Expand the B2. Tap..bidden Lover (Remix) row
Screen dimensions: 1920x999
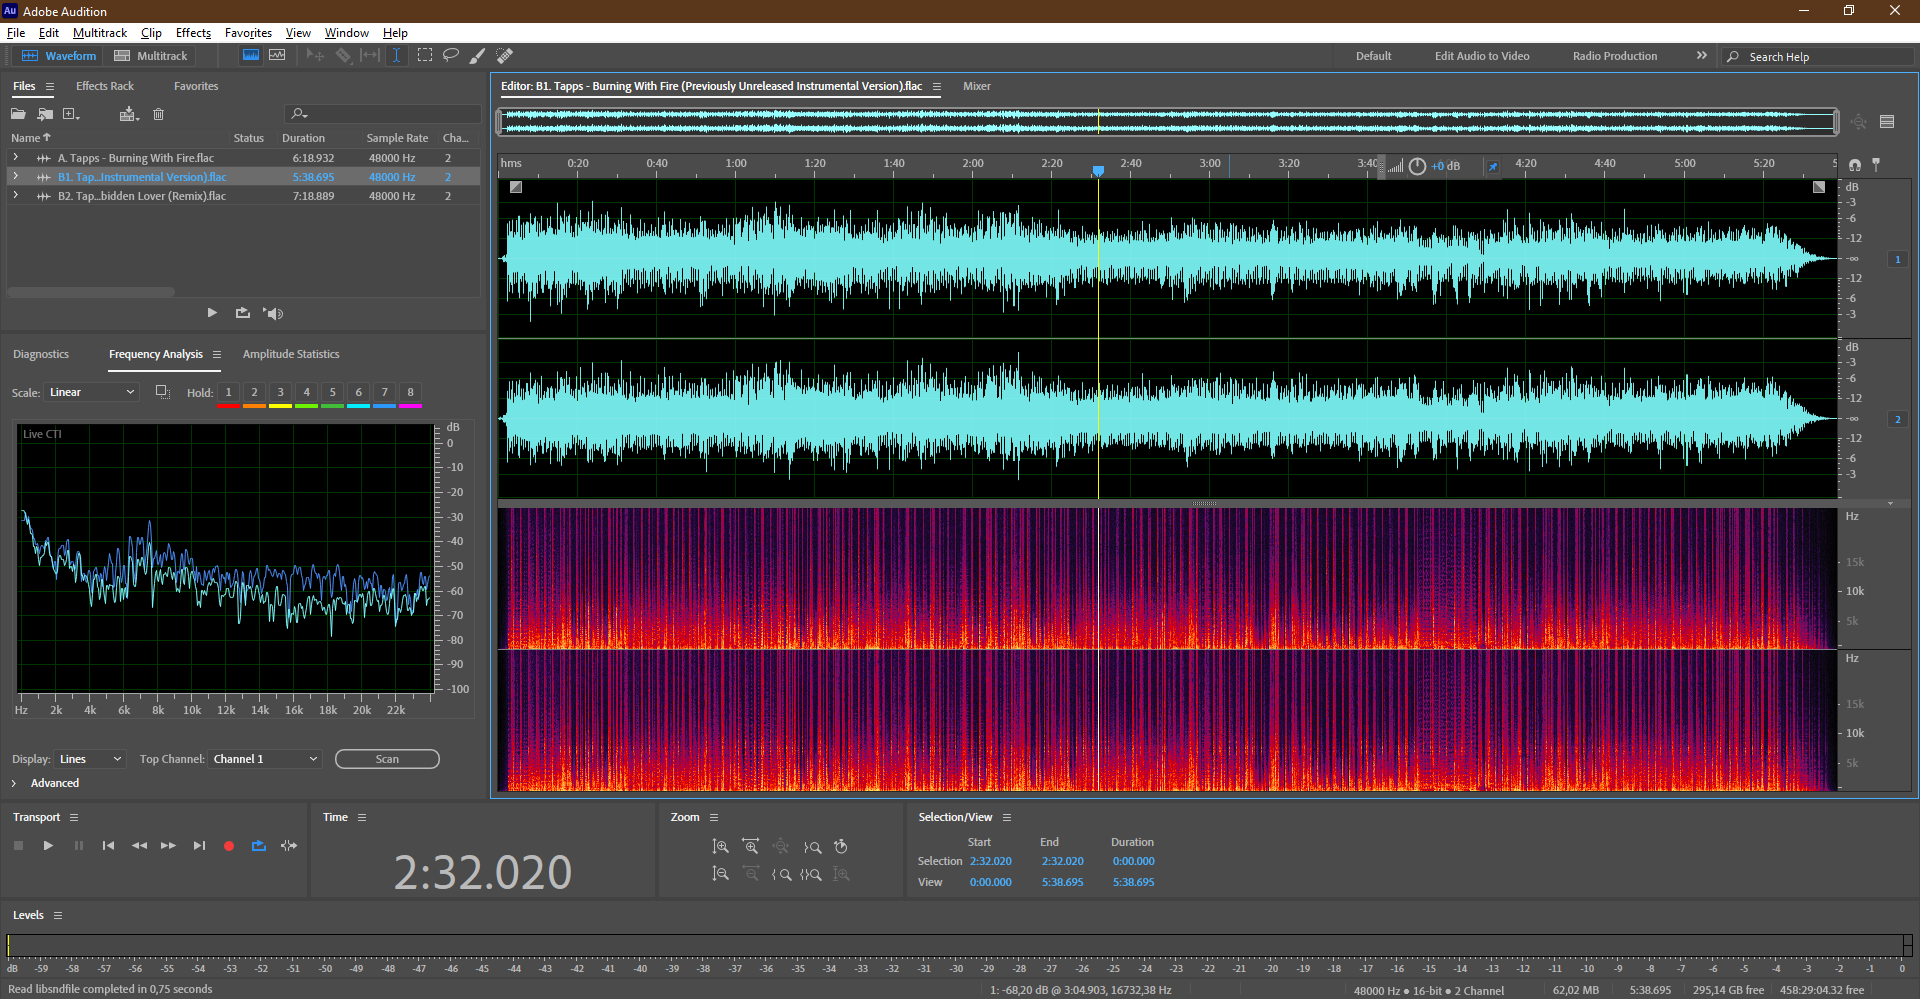[x=15, y=196]
